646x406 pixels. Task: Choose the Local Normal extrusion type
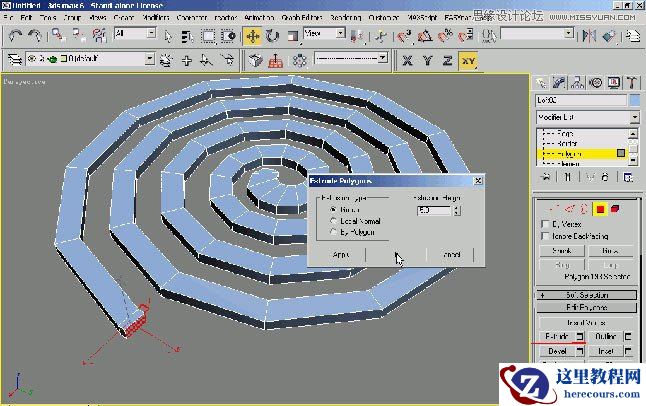[x=333, y=221]
